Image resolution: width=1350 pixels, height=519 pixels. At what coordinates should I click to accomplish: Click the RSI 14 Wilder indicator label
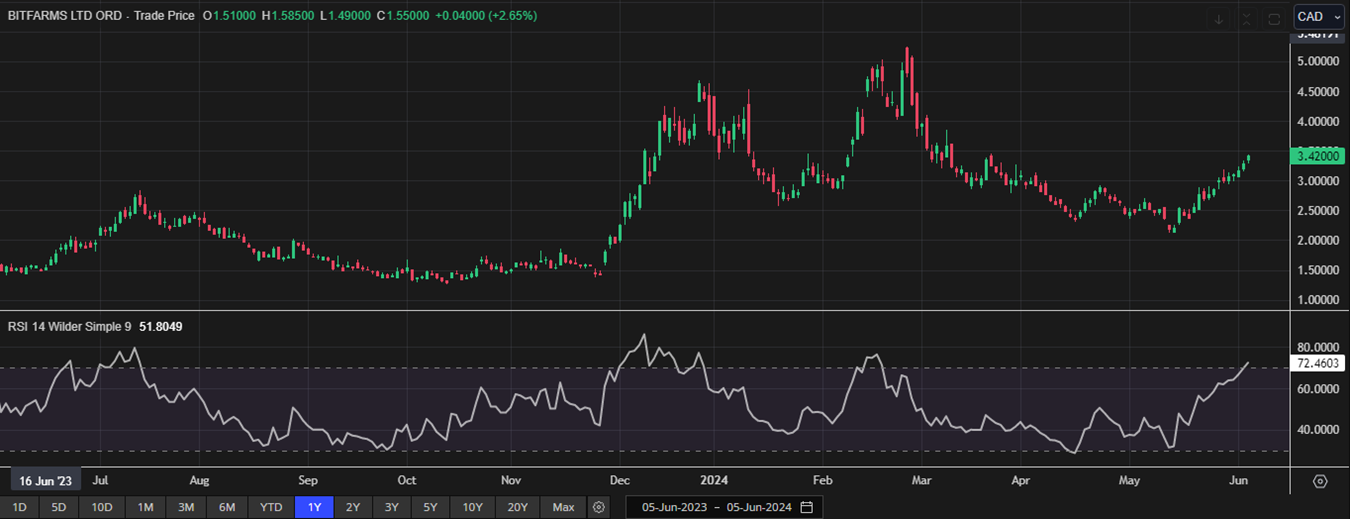pos(70,326)
